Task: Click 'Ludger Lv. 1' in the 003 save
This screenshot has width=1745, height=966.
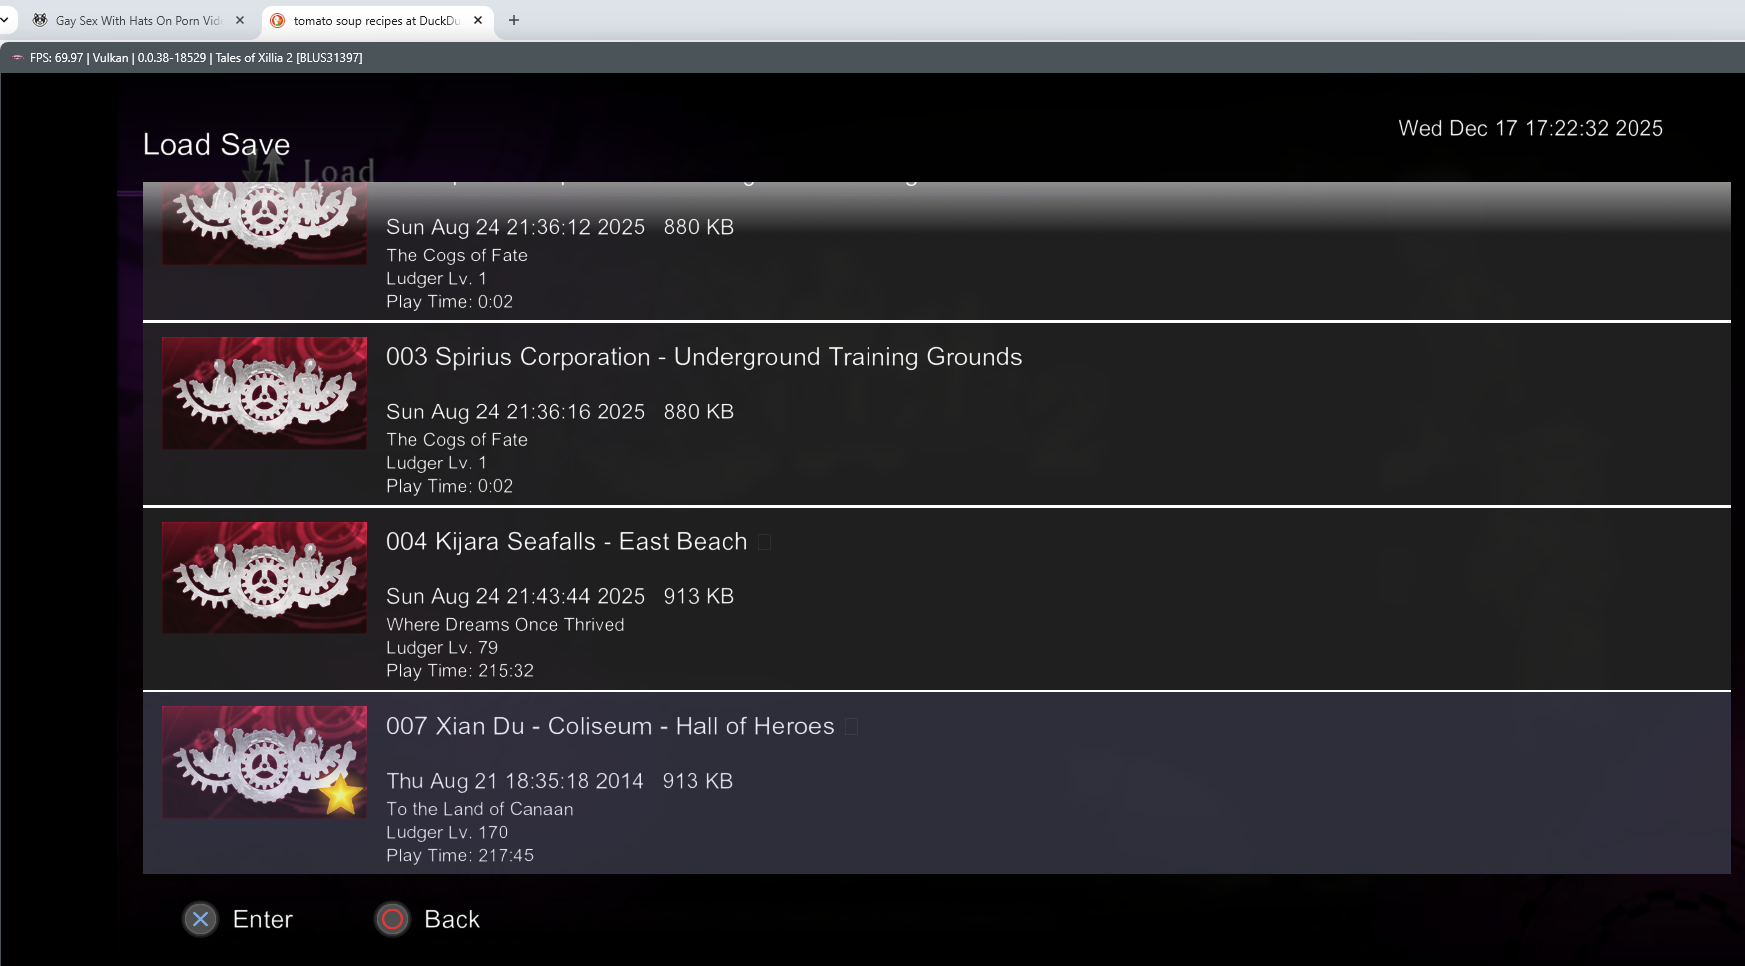Action: [x=436, y=462]
